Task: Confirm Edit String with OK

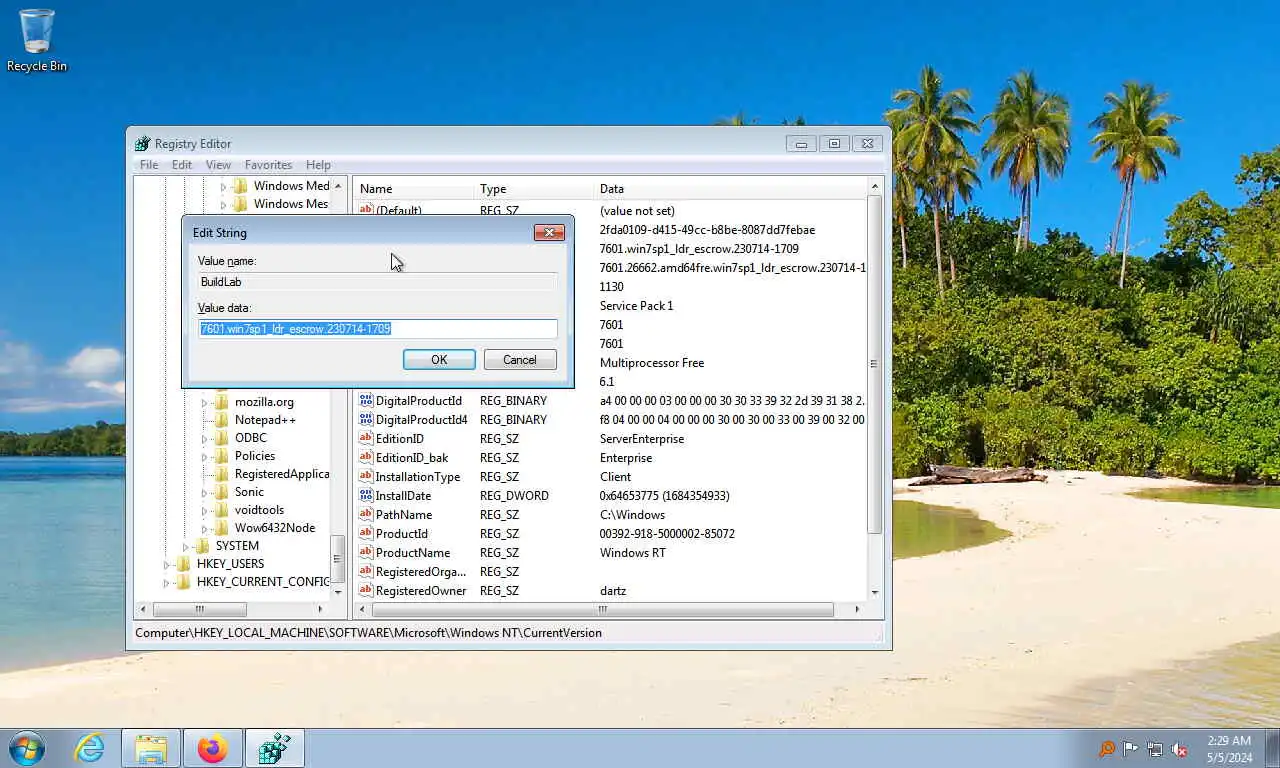Action: tap(439, 360)
